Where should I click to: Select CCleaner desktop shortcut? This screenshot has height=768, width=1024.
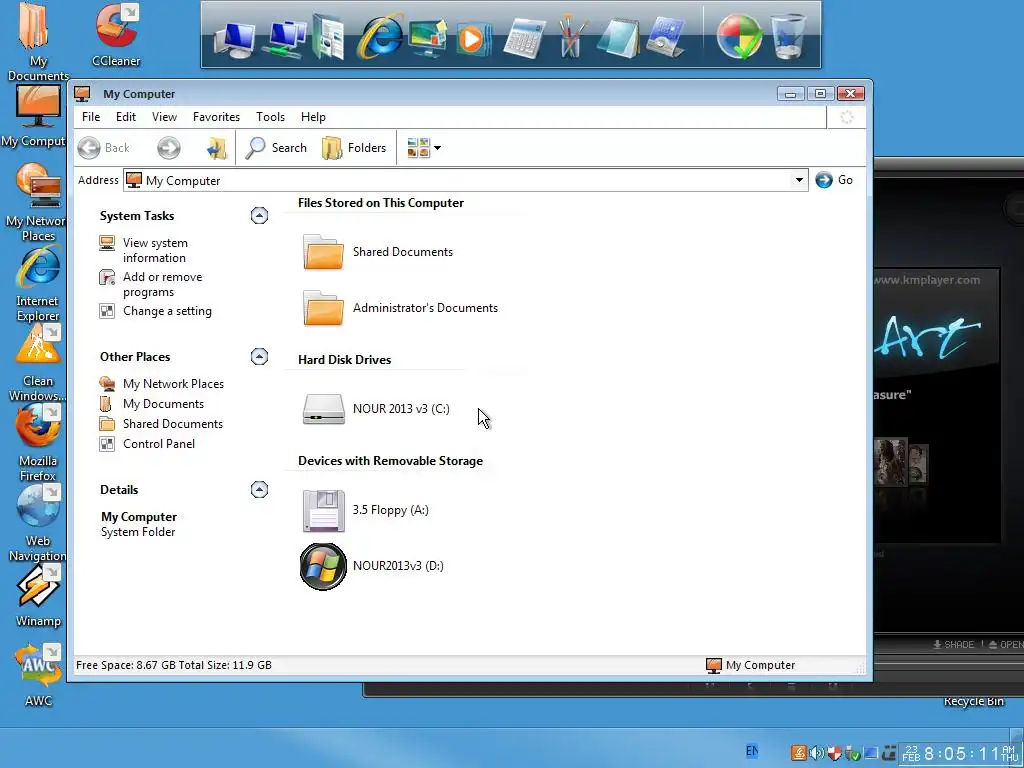116,35
